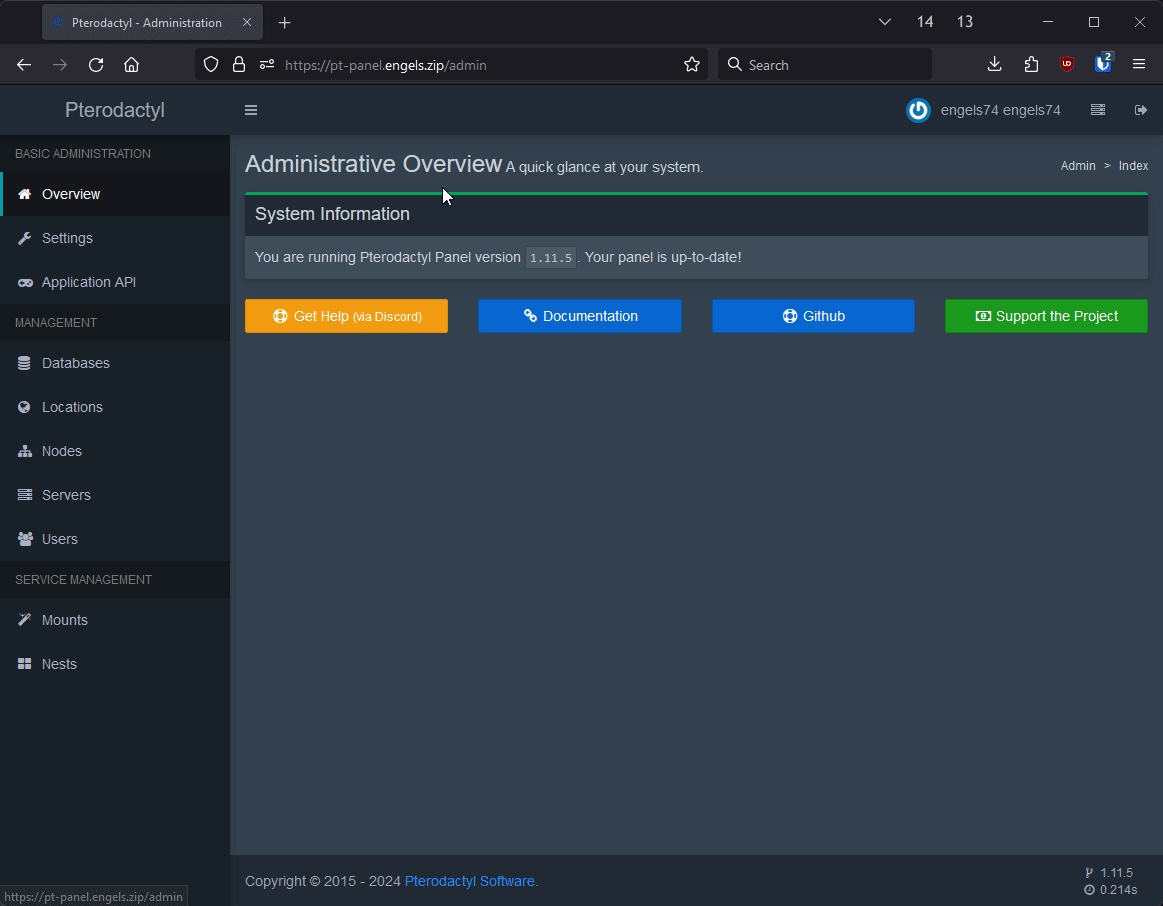Go to Databases management page
1163x906 pixels.
tap(115, 363)
